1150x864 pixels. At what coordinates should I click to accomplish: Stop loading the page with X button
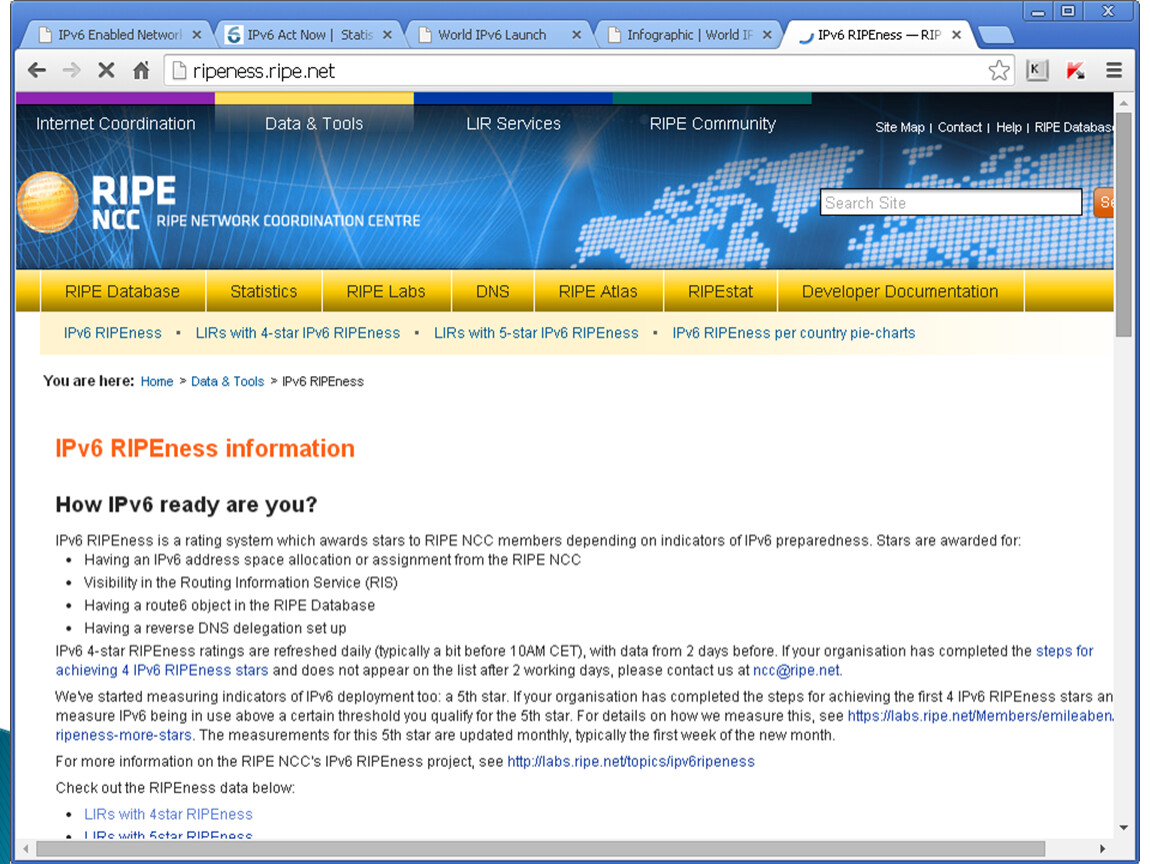coord(106,71)
